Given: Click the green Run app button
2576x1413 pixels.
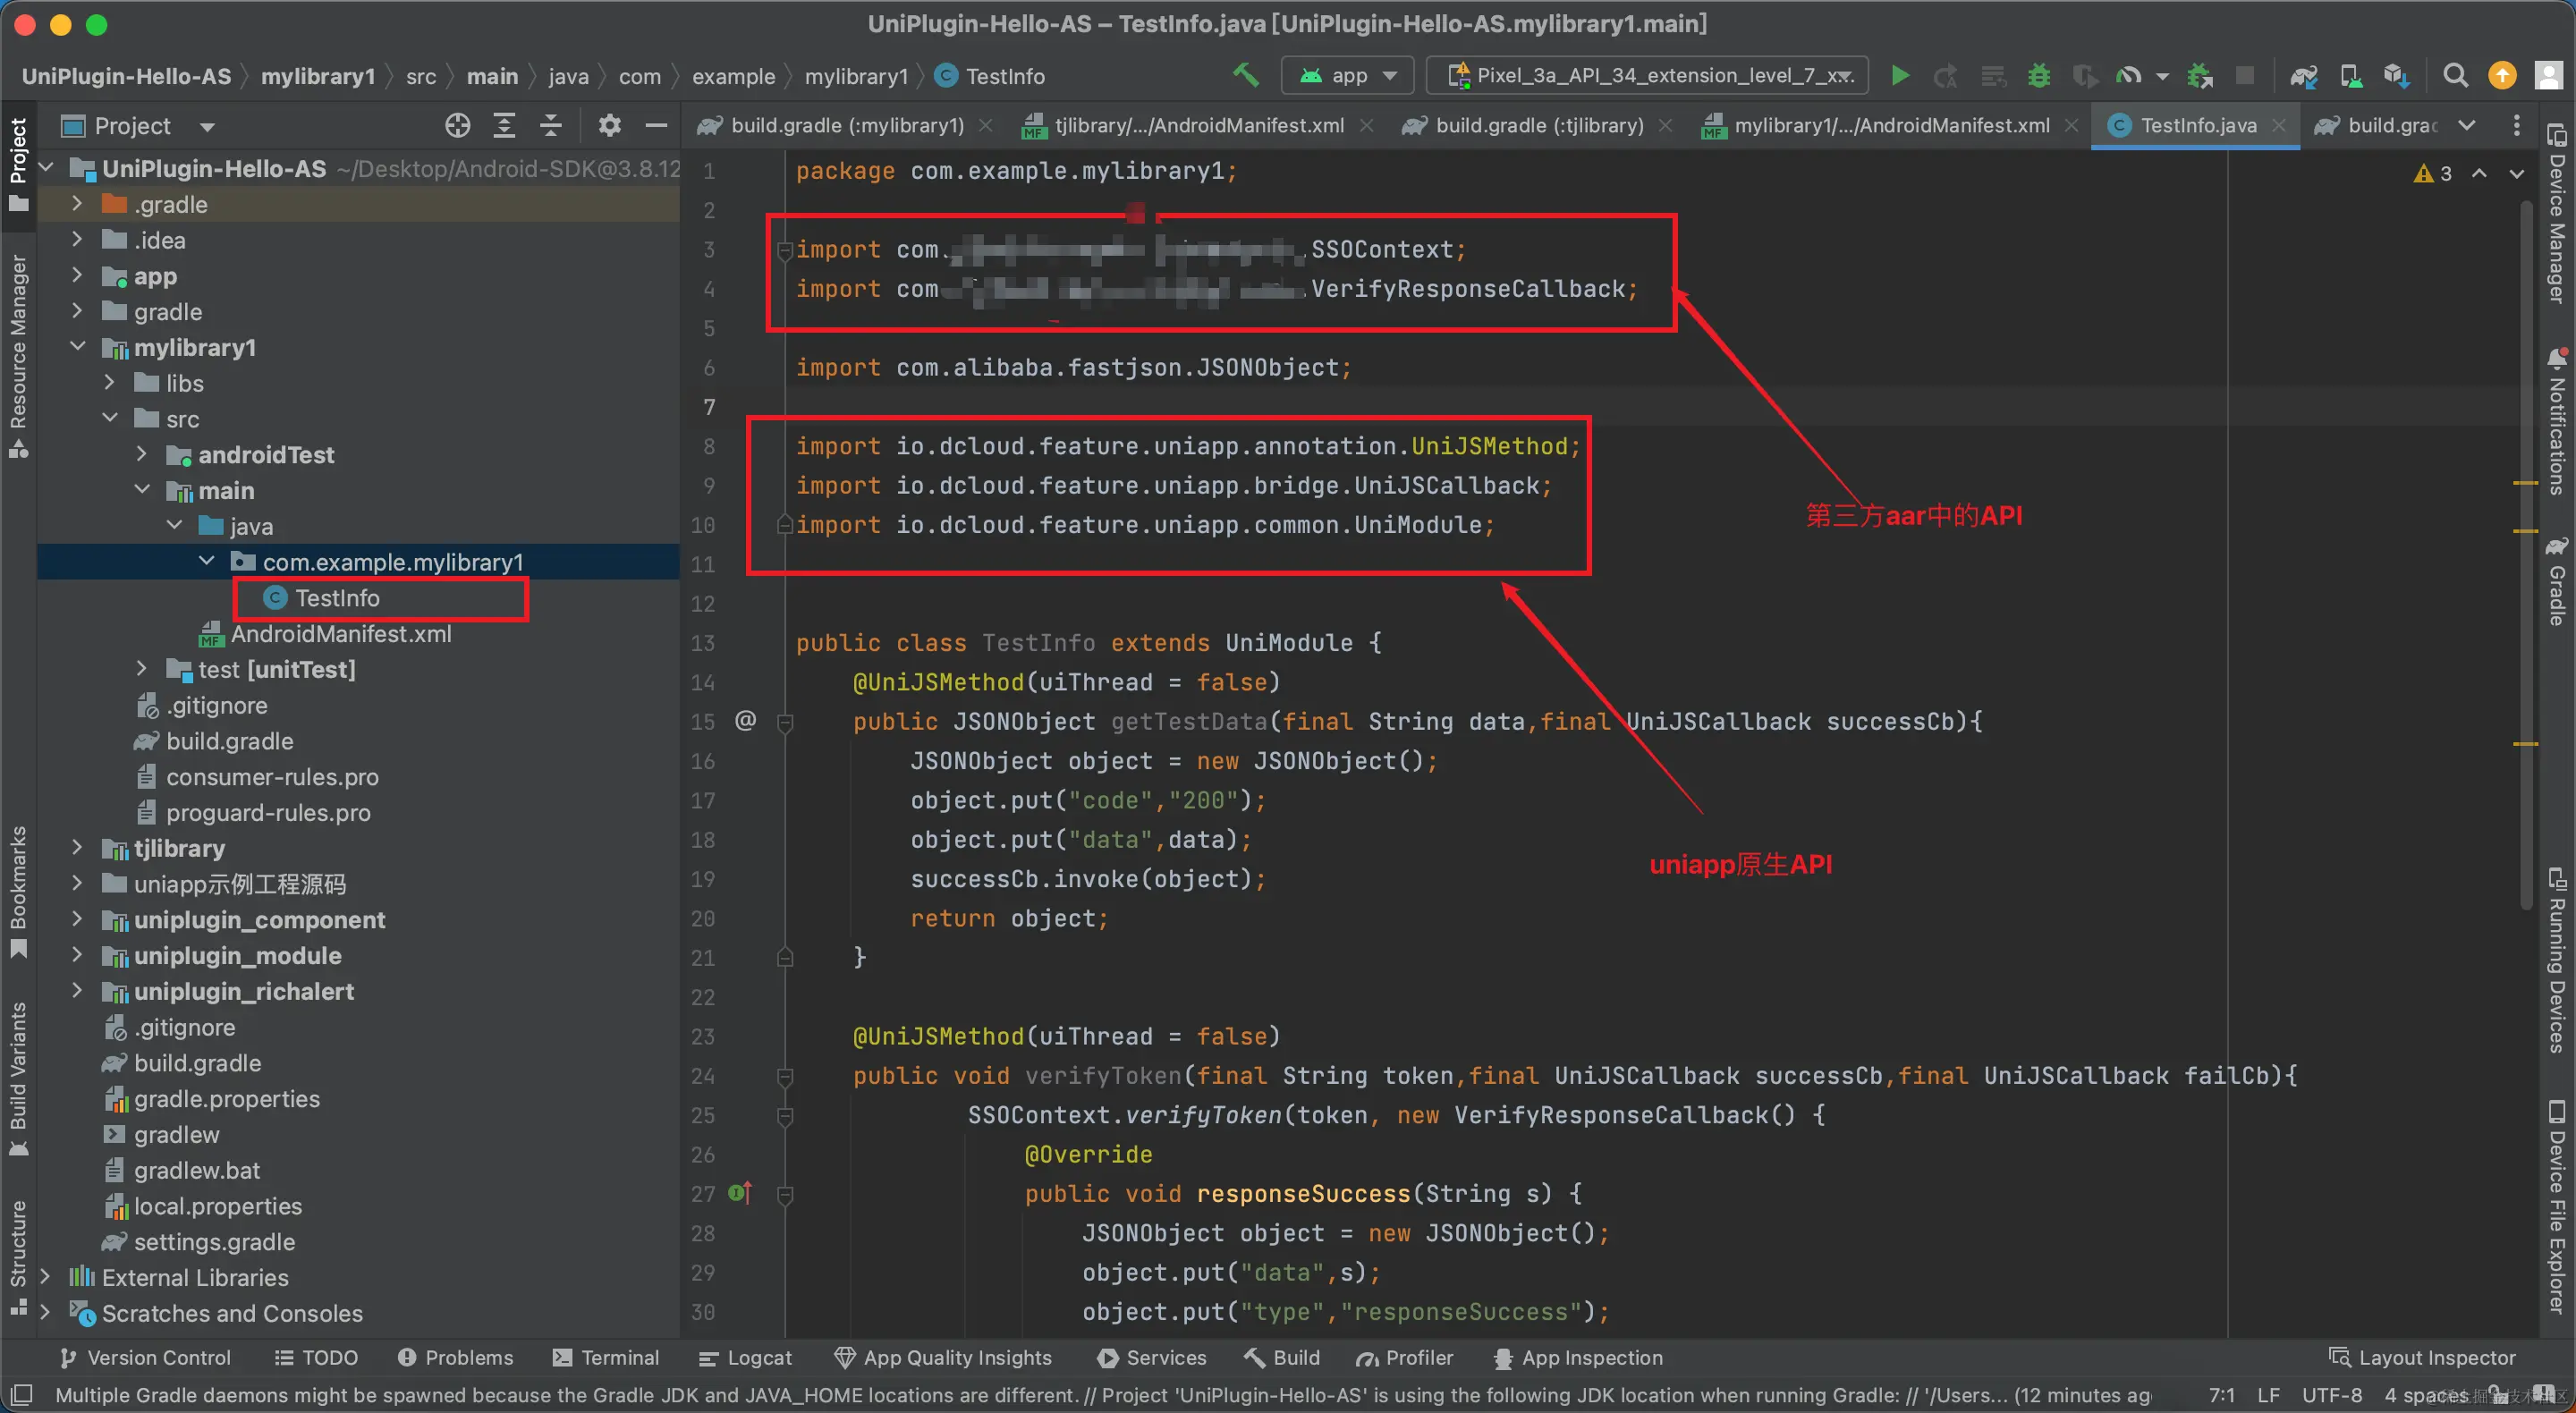Looking at the screenshot, I should (x=1900, y=76).
